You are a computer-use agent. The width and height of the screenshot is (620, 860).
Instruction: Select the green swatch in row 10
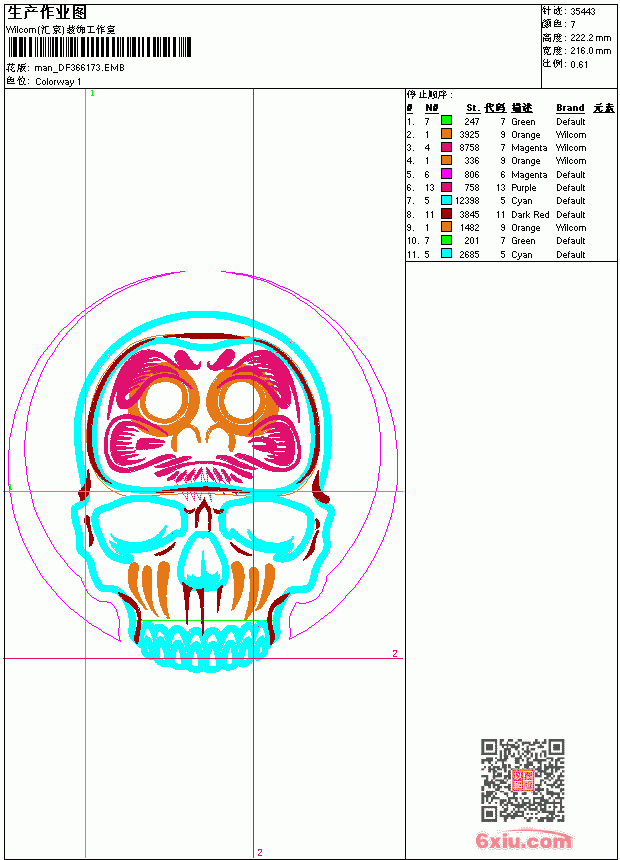pos(447,240)
